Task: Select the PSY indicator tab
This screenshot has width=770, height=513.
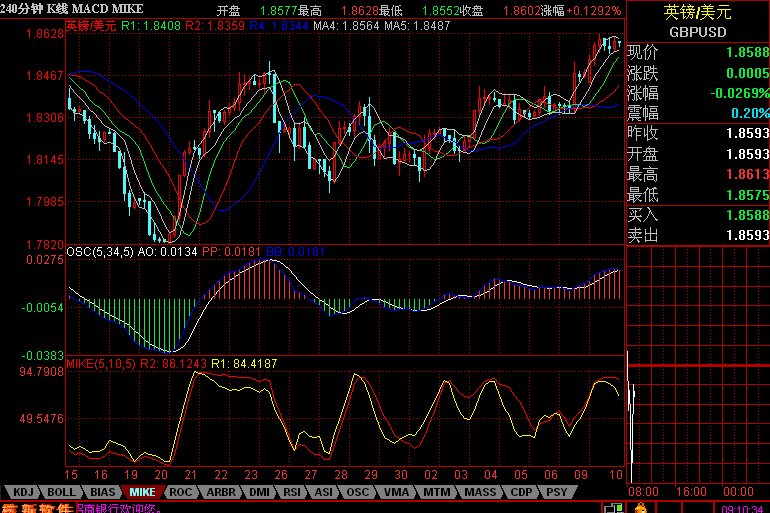Action: [x=556, y=492]
